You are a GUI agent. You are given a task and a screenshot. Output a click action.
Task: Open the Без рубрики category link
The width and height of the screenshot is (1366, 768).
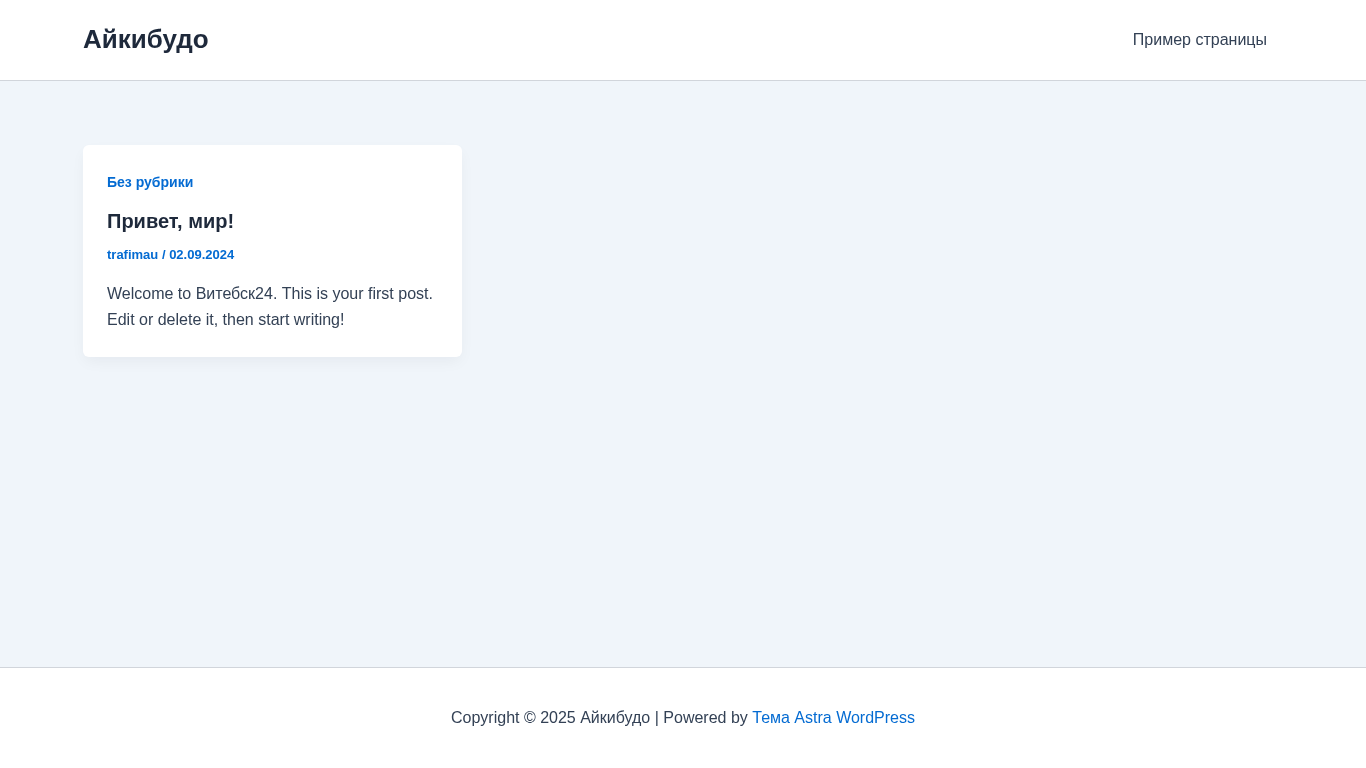click(x=150, y=182)
